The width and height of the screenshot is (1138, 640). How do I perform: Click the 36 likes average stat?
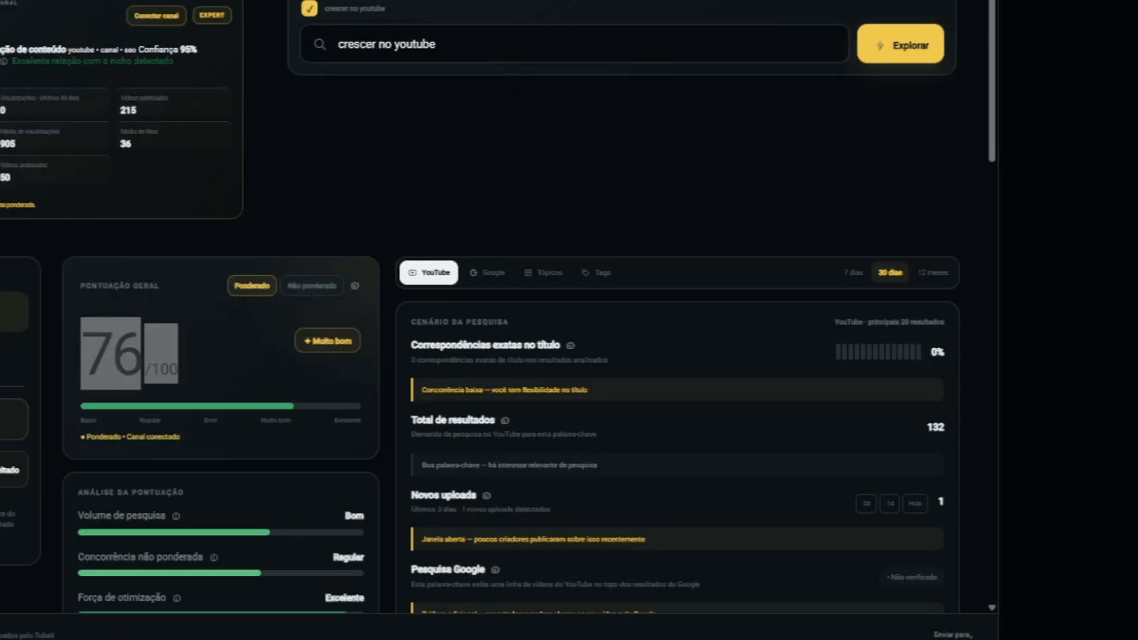pyautogui.click(x=126, y=144)
